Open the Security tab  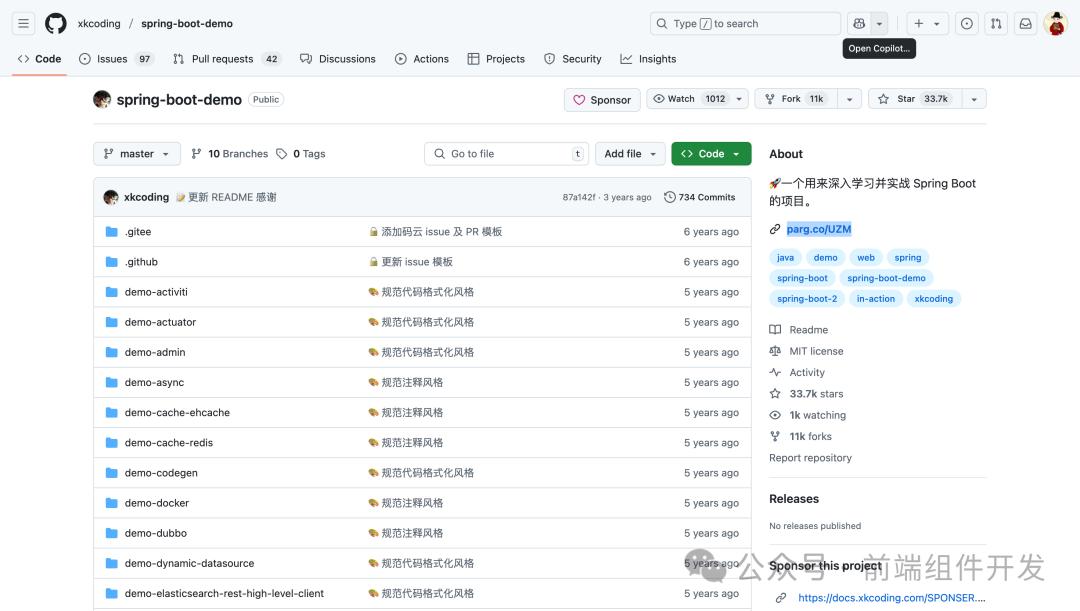pyautogui.click(x=573, y=59)
